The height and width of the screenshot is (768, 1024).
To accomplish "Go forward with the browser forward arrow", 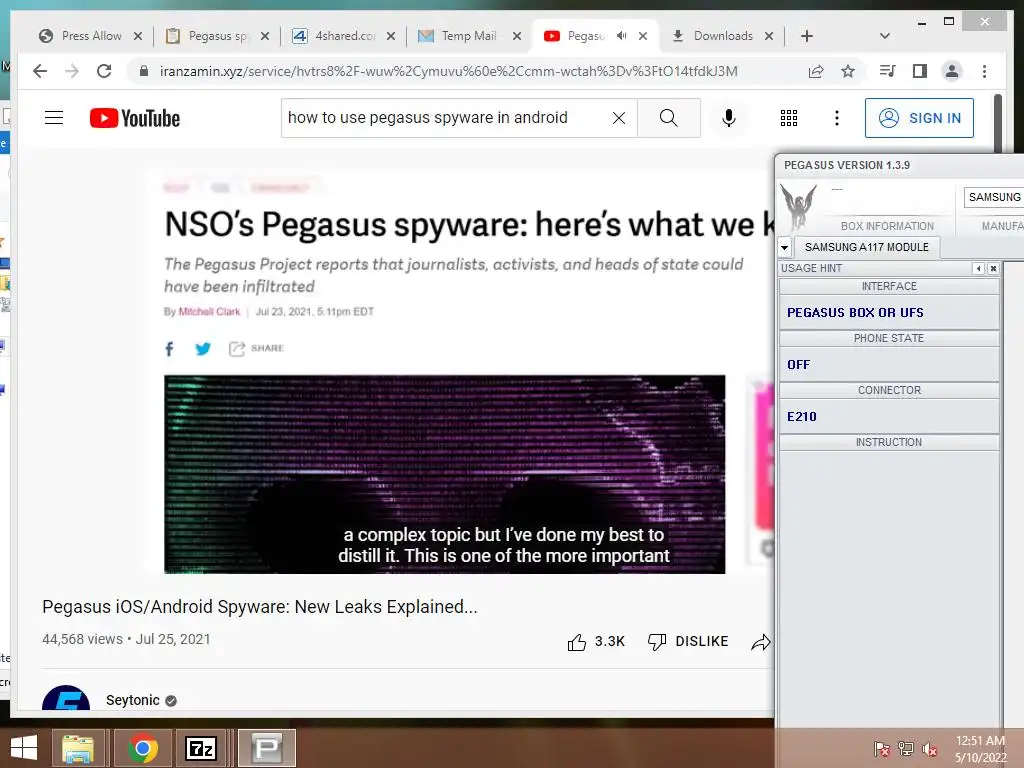I will [72, 71].
